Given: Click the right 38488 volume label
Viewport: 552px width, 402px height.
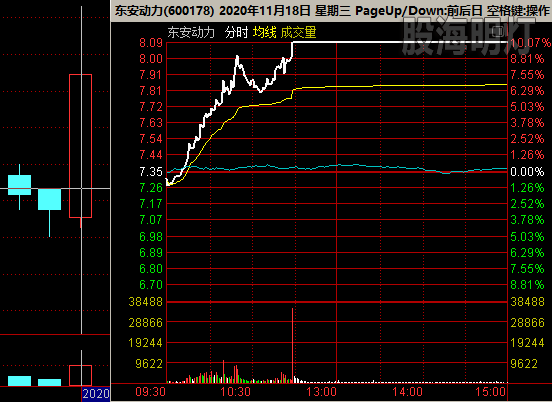Looking at the screenshot, I should 527,302.
